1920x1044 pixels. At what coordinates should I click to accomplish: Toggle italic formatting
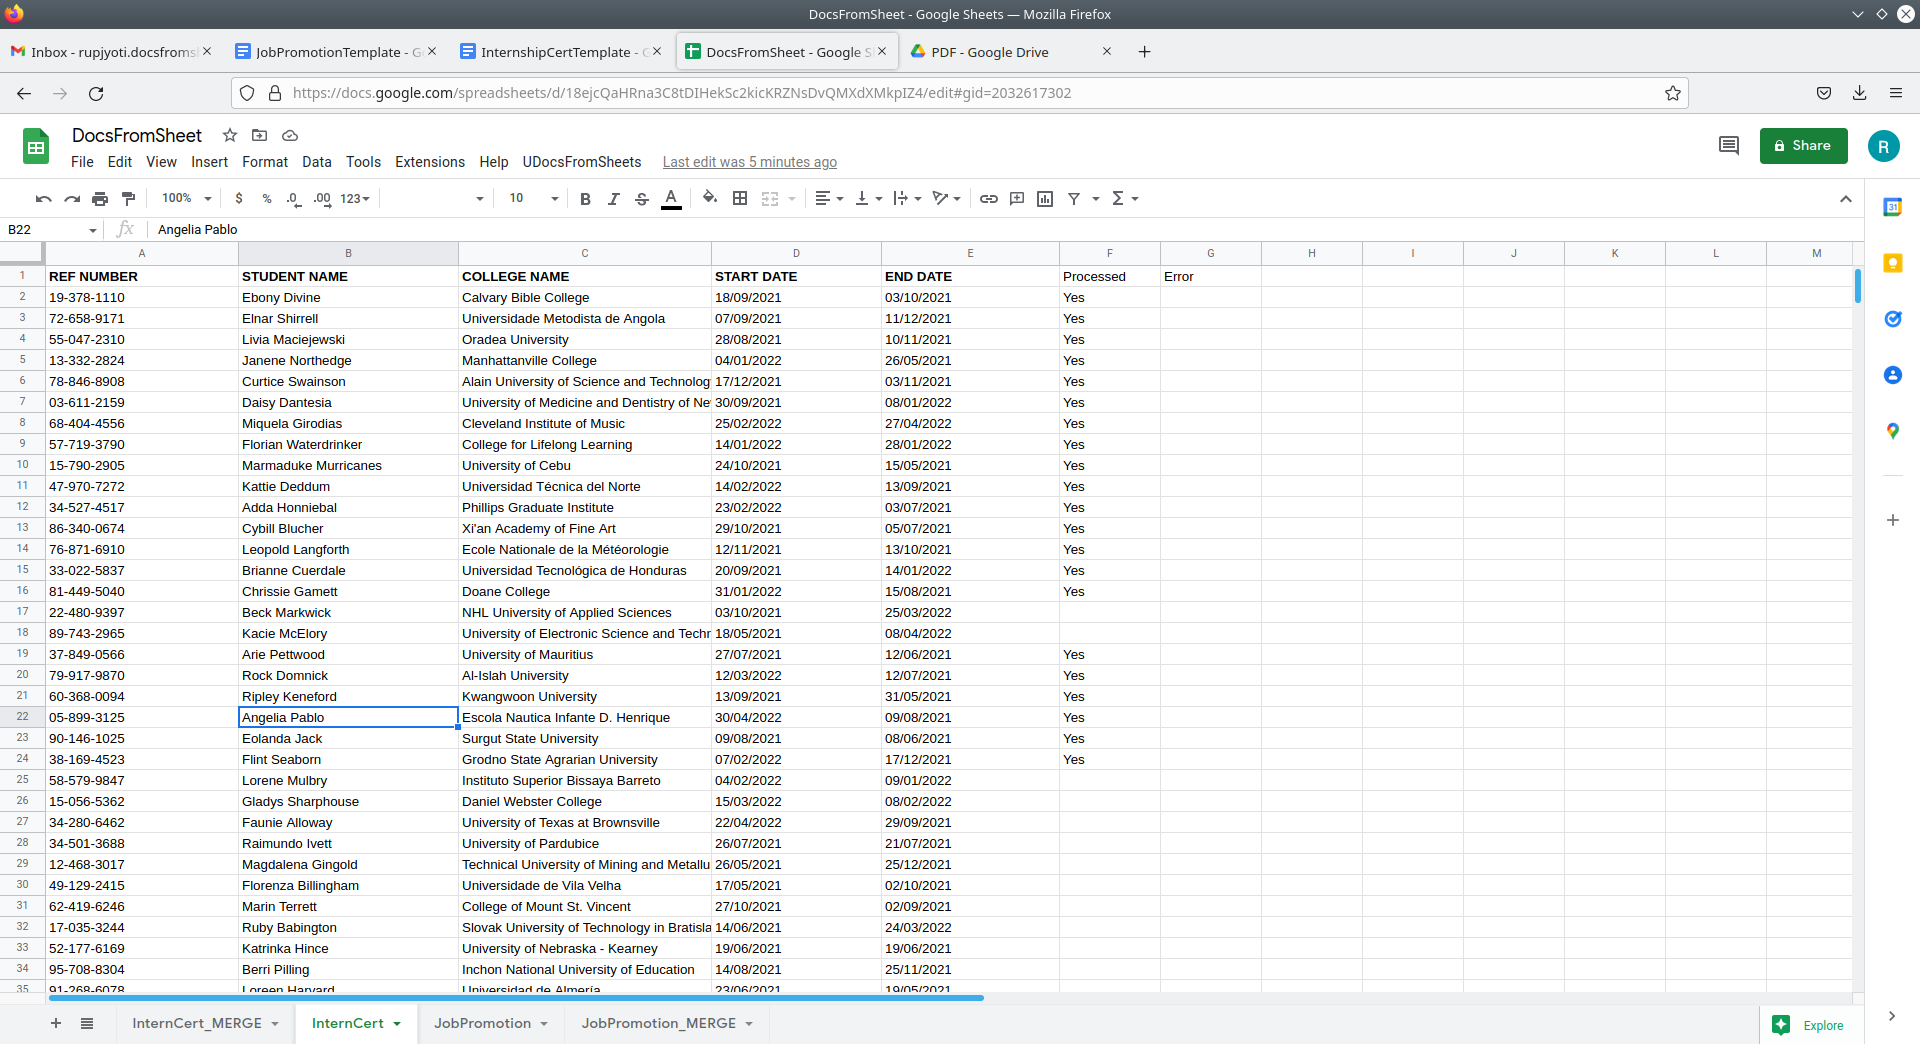[x=613, y=199]
